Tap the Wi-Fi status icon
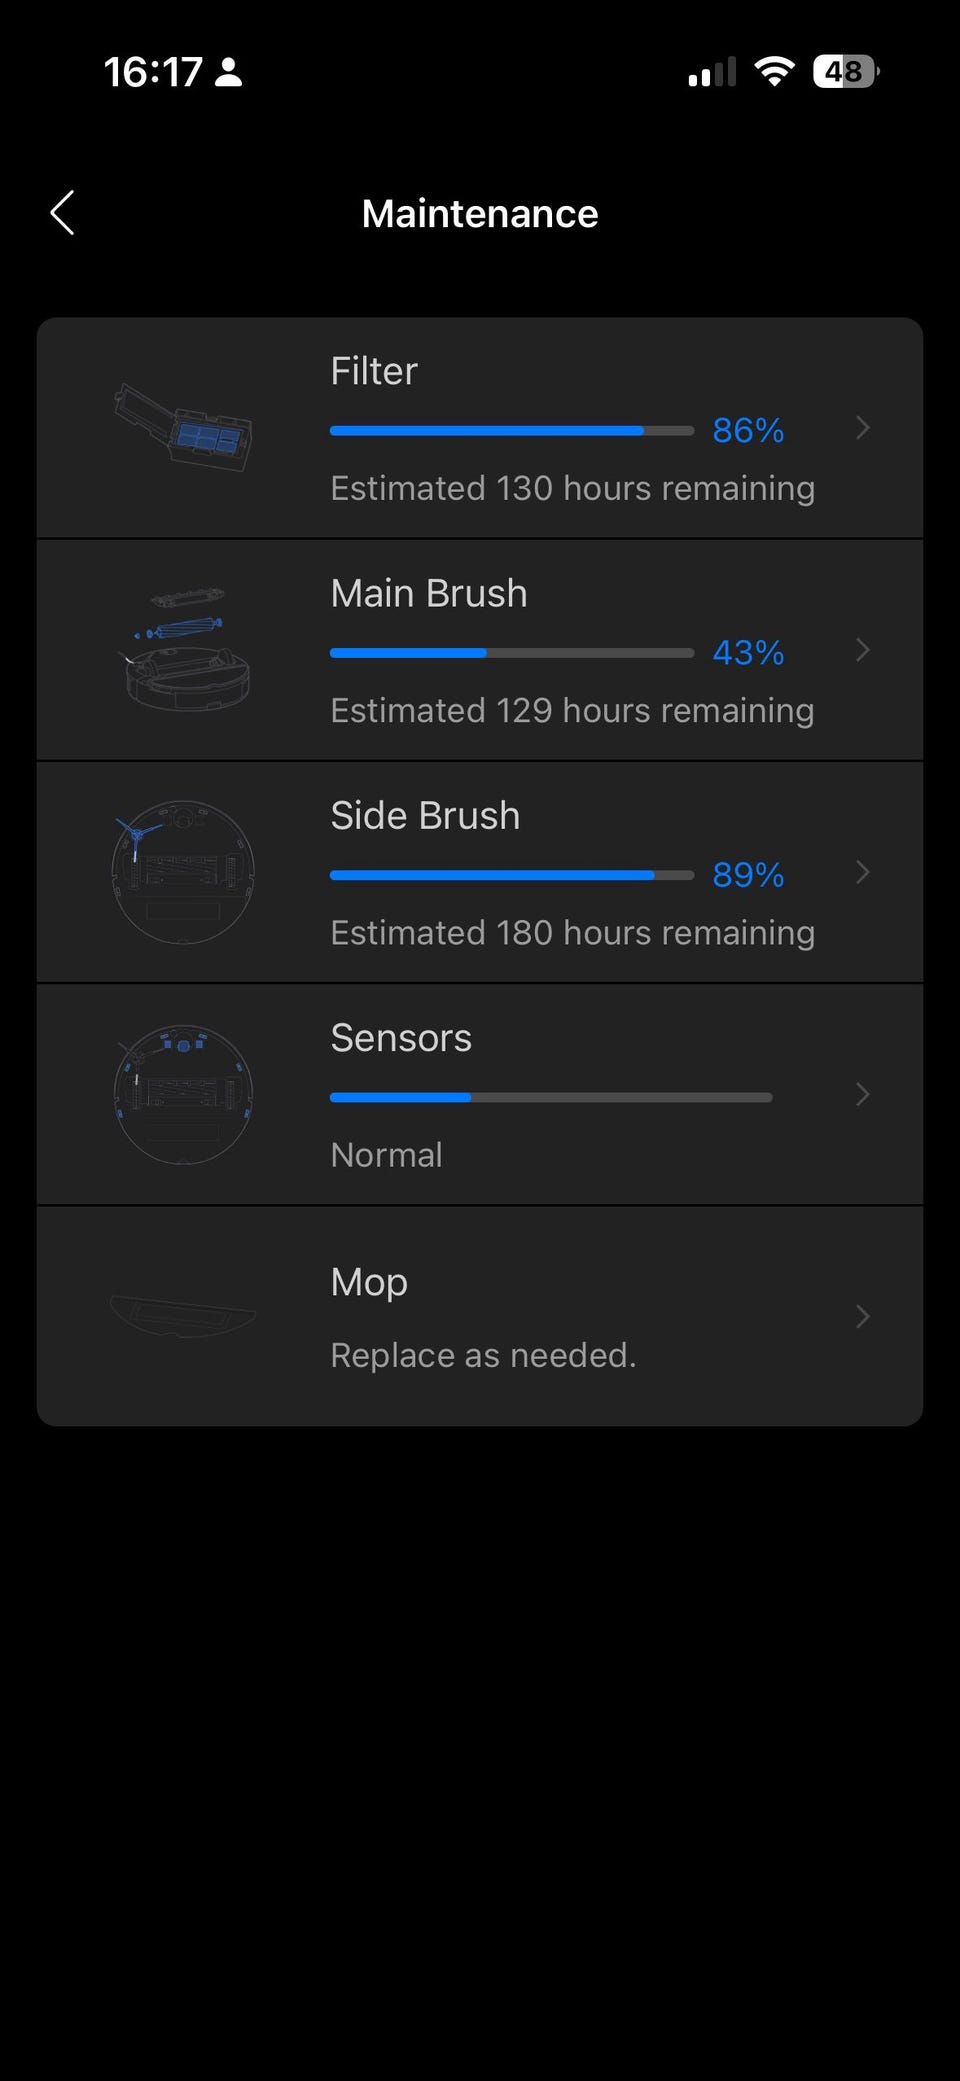The height and width of the screenshot is (2081, 960). 773,72
